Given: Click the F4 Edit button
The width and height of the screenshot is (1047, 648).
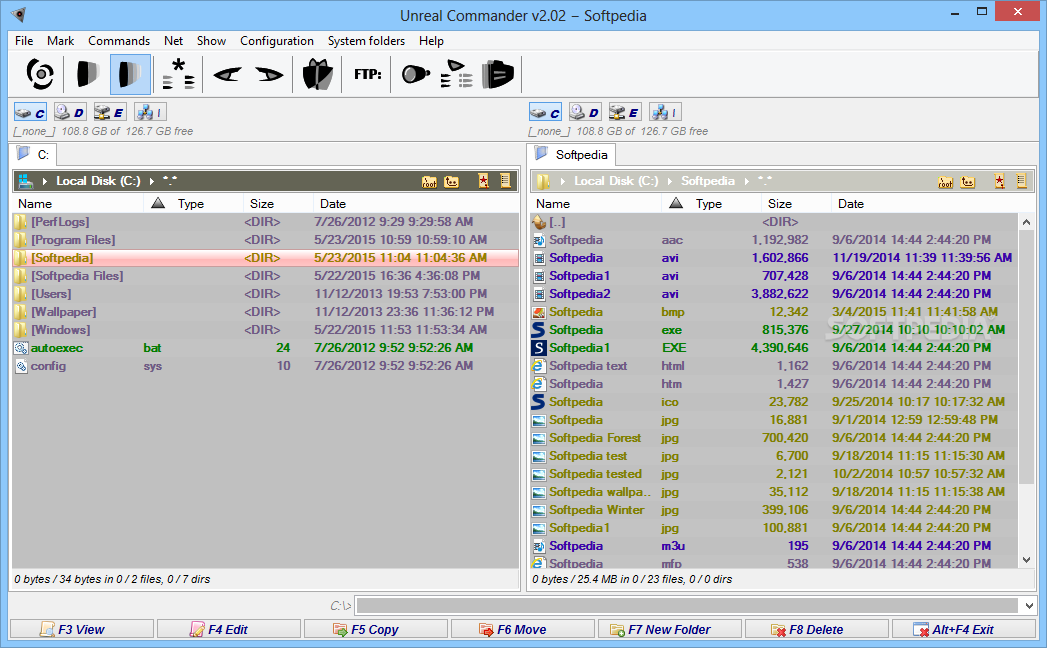Looking at the screenshot, I should 229,629.
